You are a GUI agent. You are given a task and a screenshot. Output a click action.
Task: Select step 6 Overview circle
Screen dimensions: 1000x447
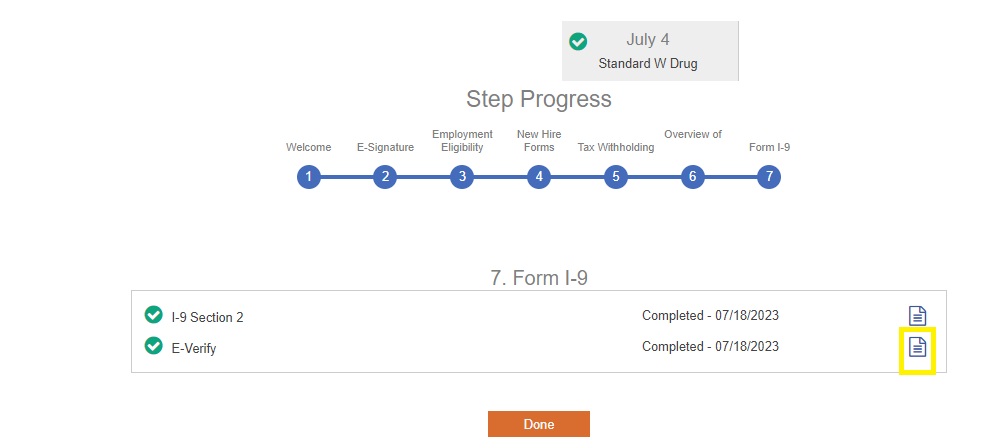(x=692, y=177)
